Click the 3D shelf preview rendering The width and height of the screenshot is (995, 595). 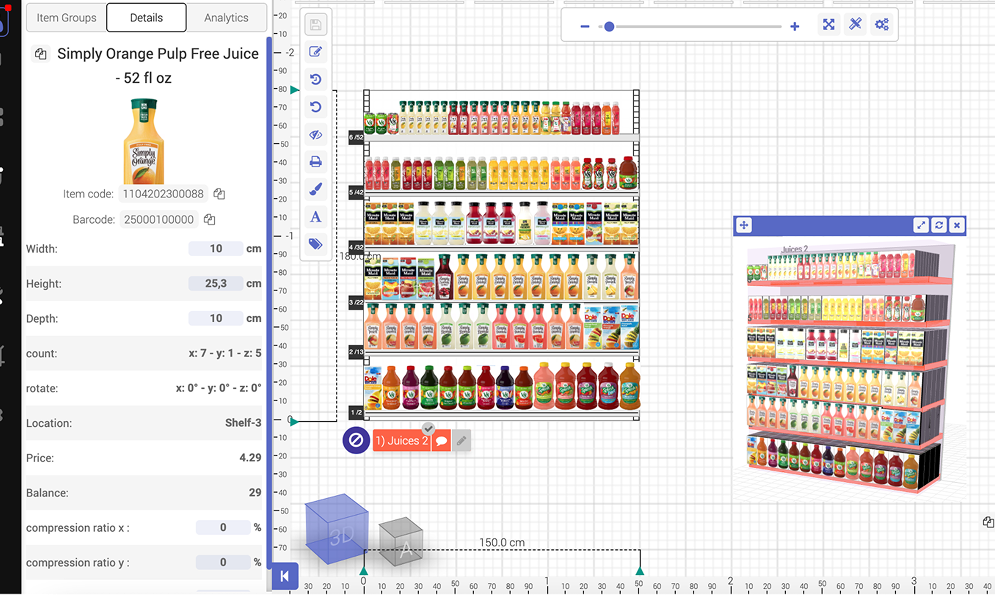[x=849, y=368]
